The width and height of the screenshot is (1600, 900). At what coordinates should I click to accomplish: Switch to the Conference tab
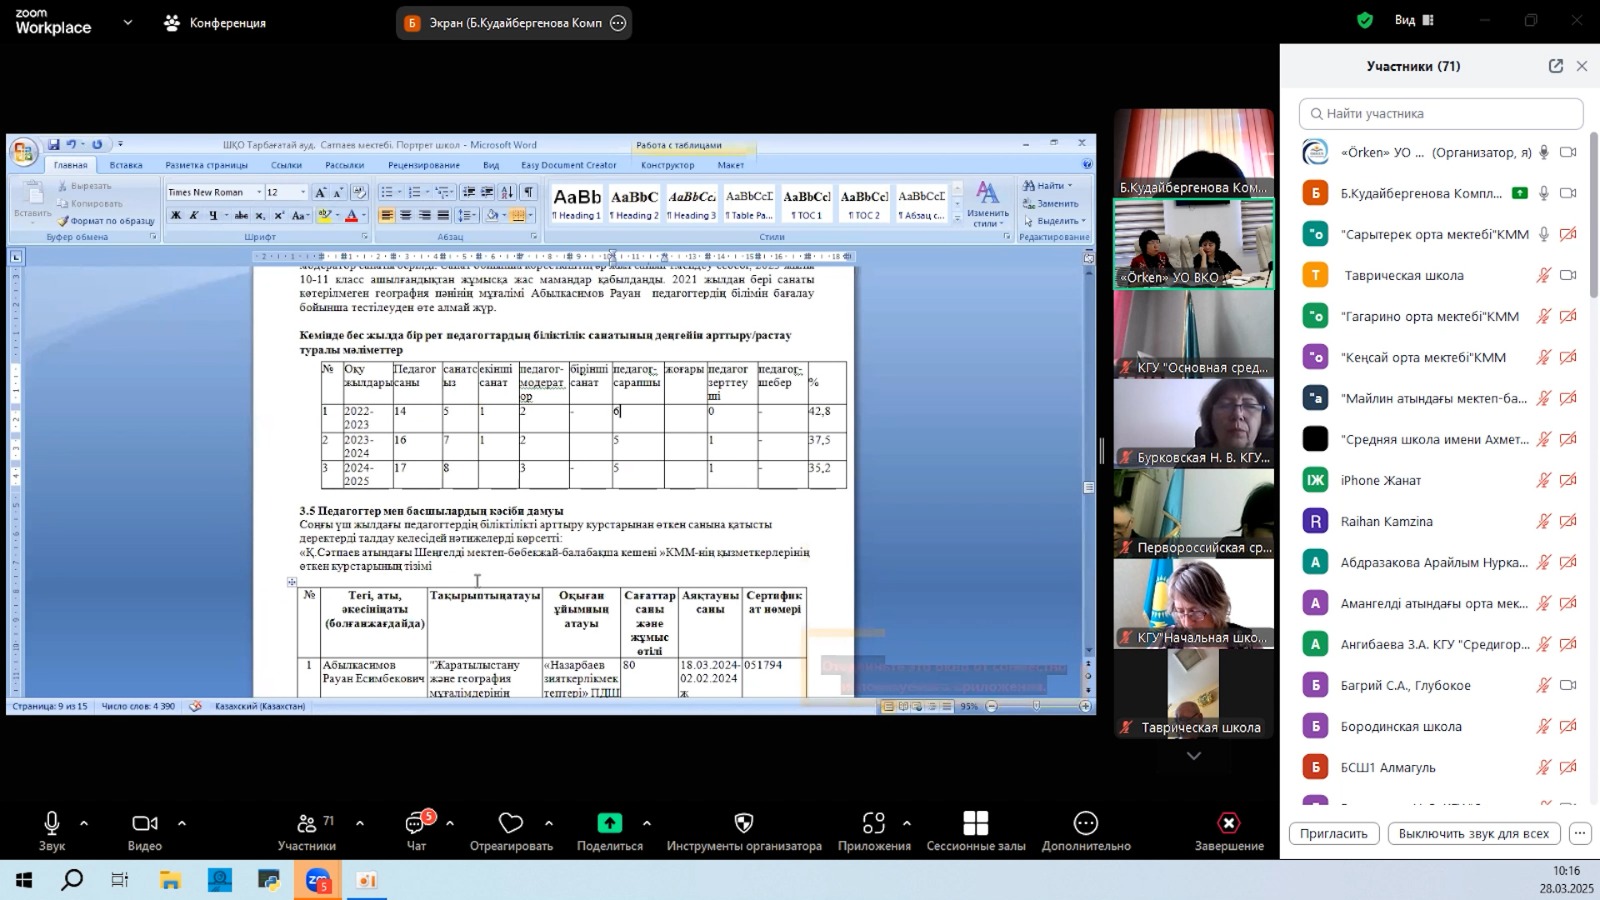click(x=215, y=22)
